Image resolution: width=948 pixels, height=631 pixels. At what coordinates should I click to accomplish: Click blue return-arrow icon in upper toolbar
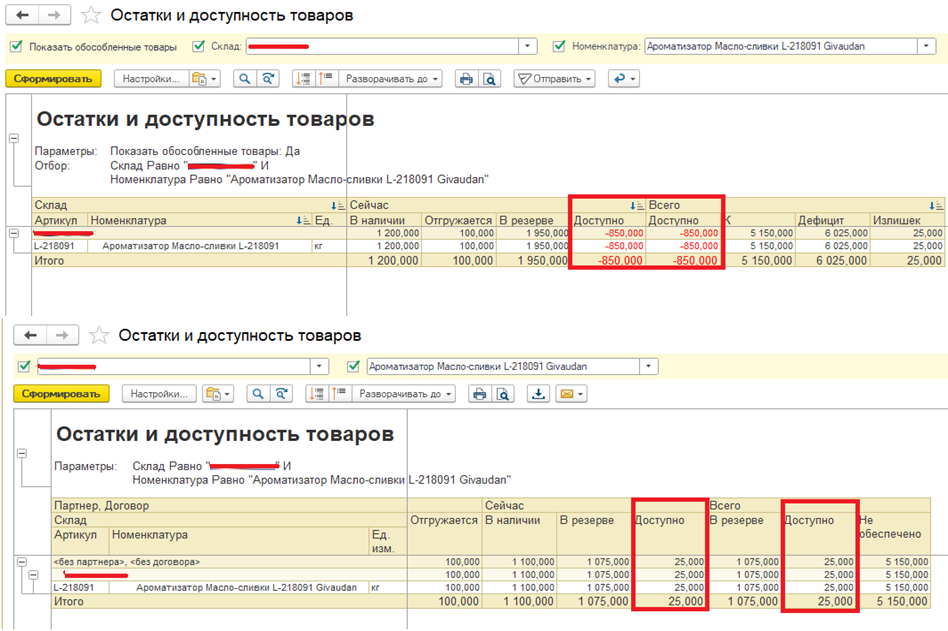tap(623, 79)
